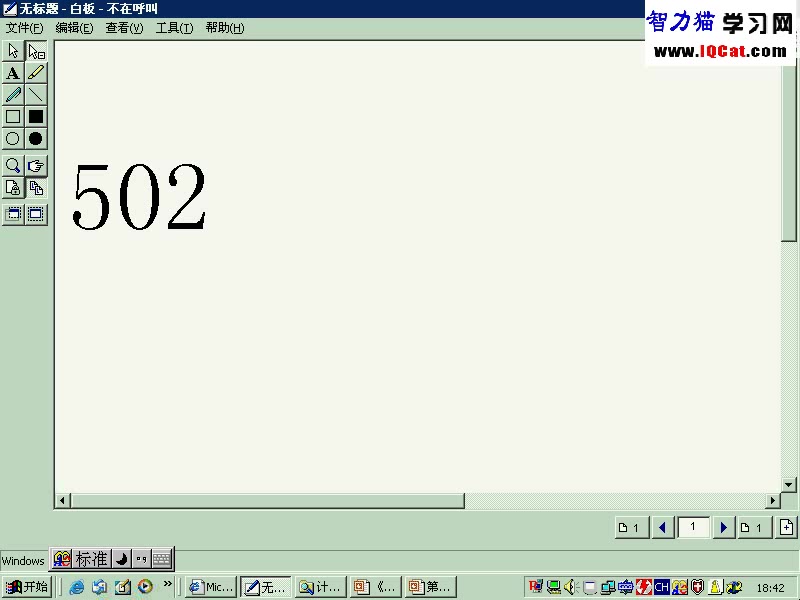Expand the quick launch overflow chevron
Viewport: 800px width, 600px height.
pos(168,583)
